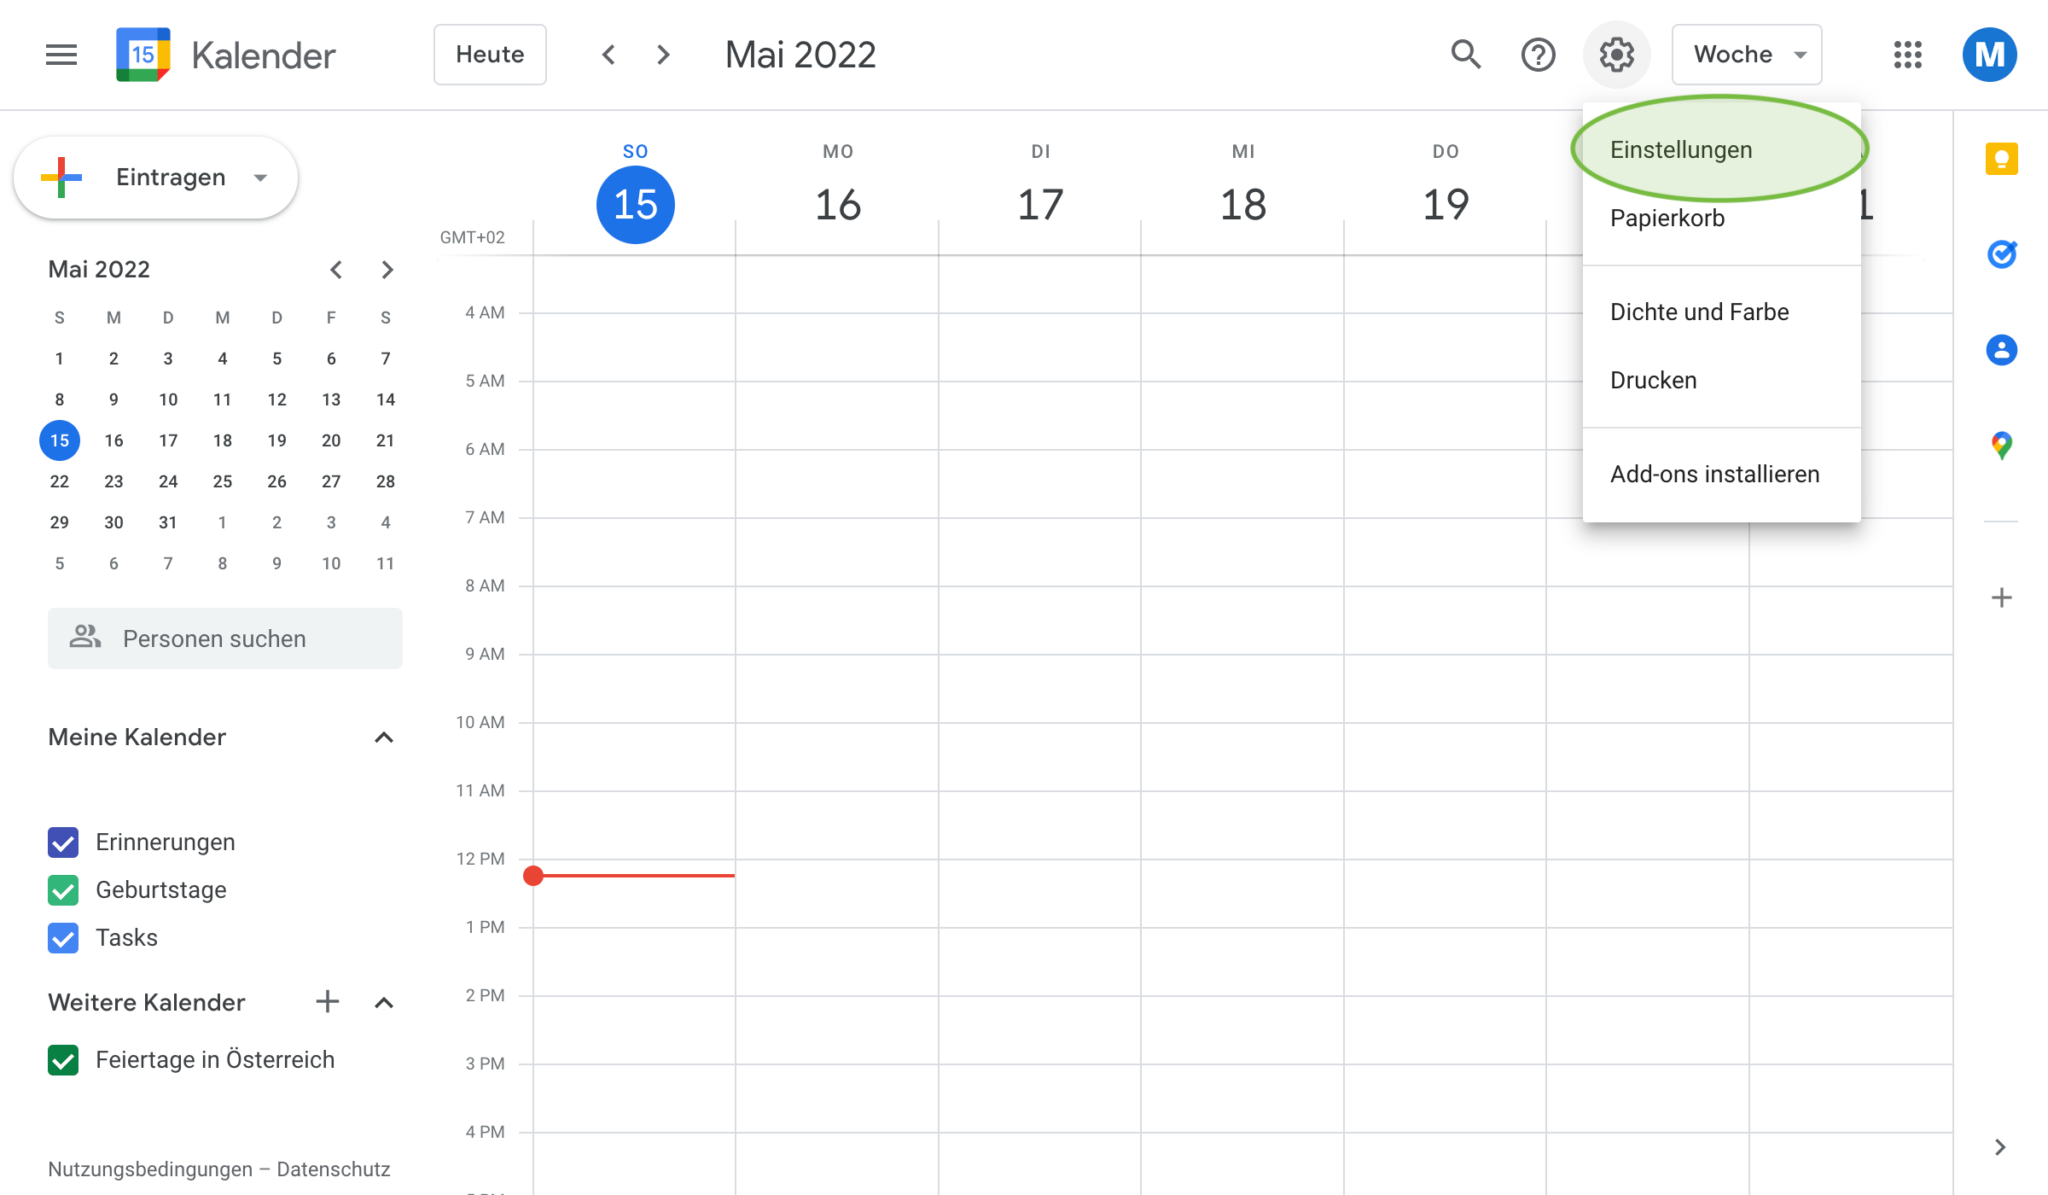
Task: Select Thursday 19 day header
Action: pyautogui.click(x=1446, y=204)
